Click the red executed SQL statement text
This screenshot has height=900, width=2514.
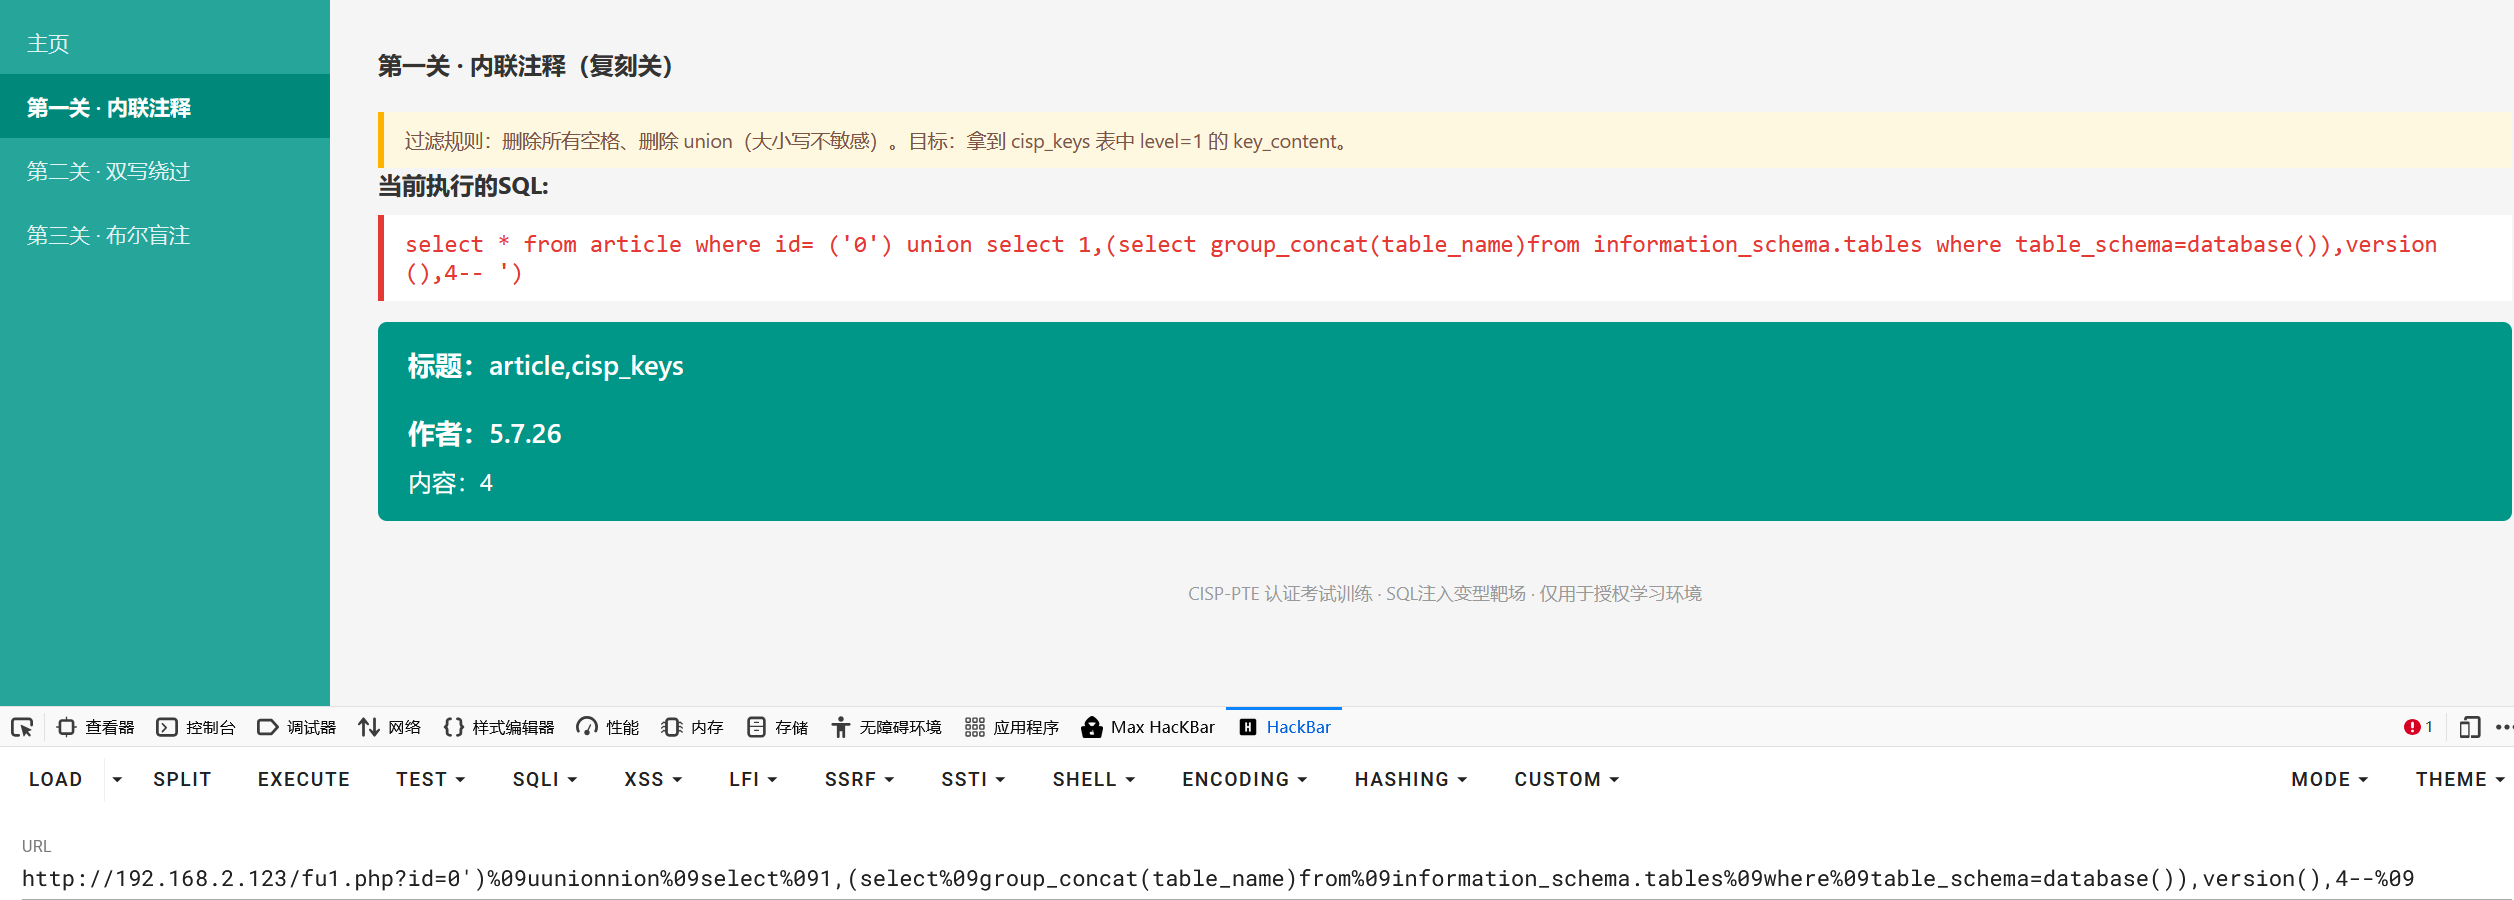tap(1421, 258)
